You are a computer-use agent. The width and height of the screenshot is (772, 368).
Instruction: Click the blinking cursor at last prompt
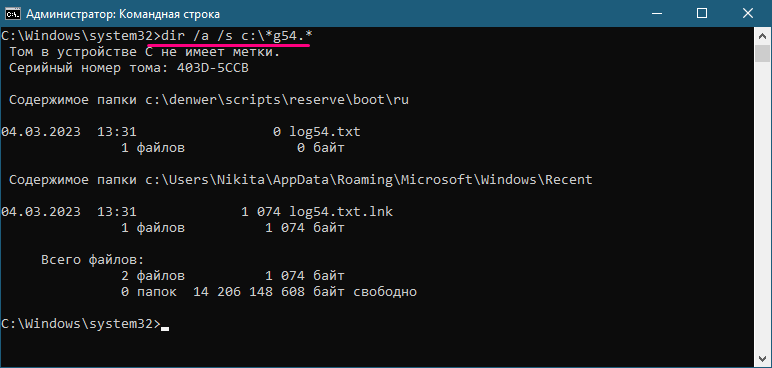(x=165, y=328)
